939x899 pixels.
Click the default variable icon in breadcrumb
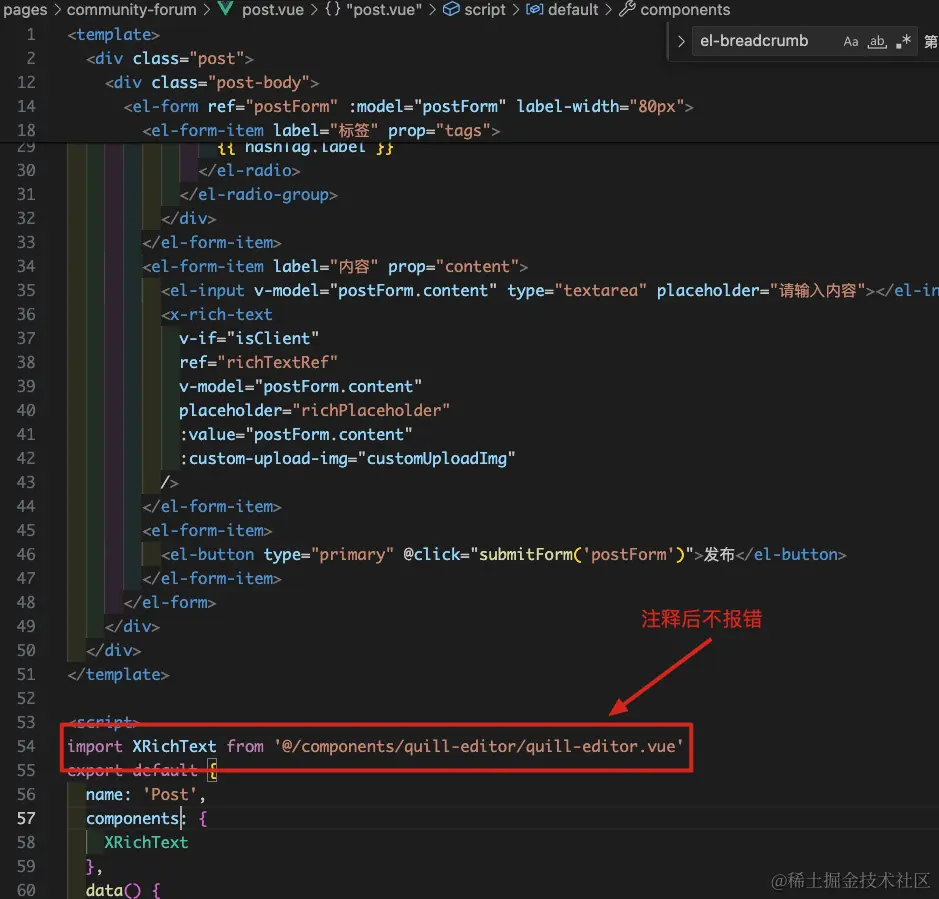[534, 9]
